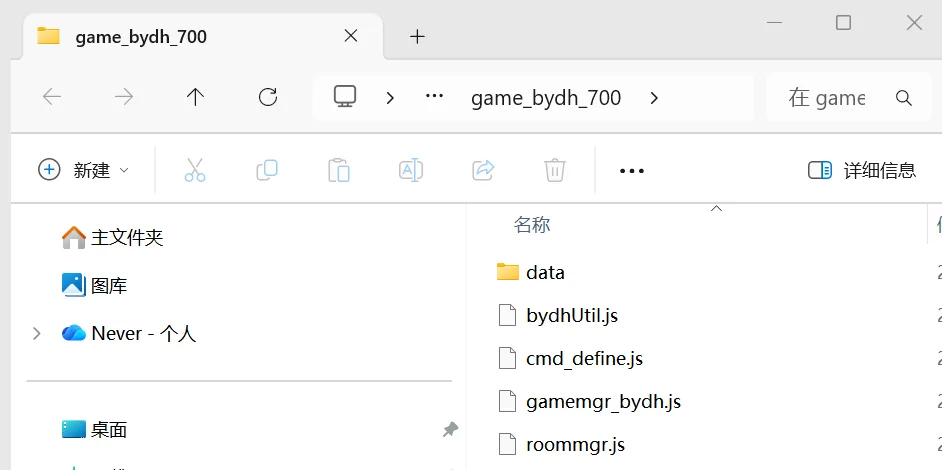Viewport: 942px width, 470px height.
Task: Click the bydhUtil.js file icon
Action: [x=508, y=316]
